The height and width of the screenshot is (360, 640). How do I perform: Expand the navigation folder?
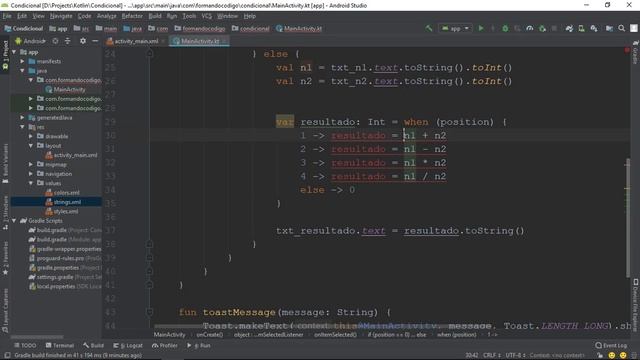31,174
